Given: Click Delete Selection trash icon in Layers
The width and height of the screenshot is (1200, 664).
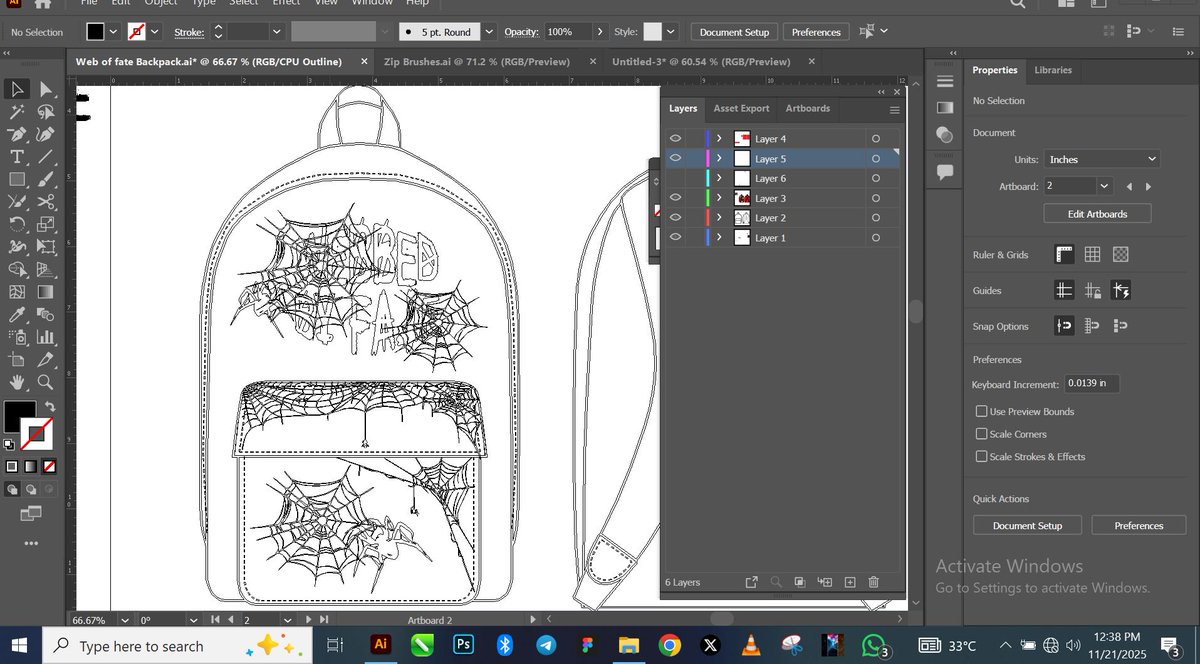Looking at the screenshot, I should (x=873, y=582).
